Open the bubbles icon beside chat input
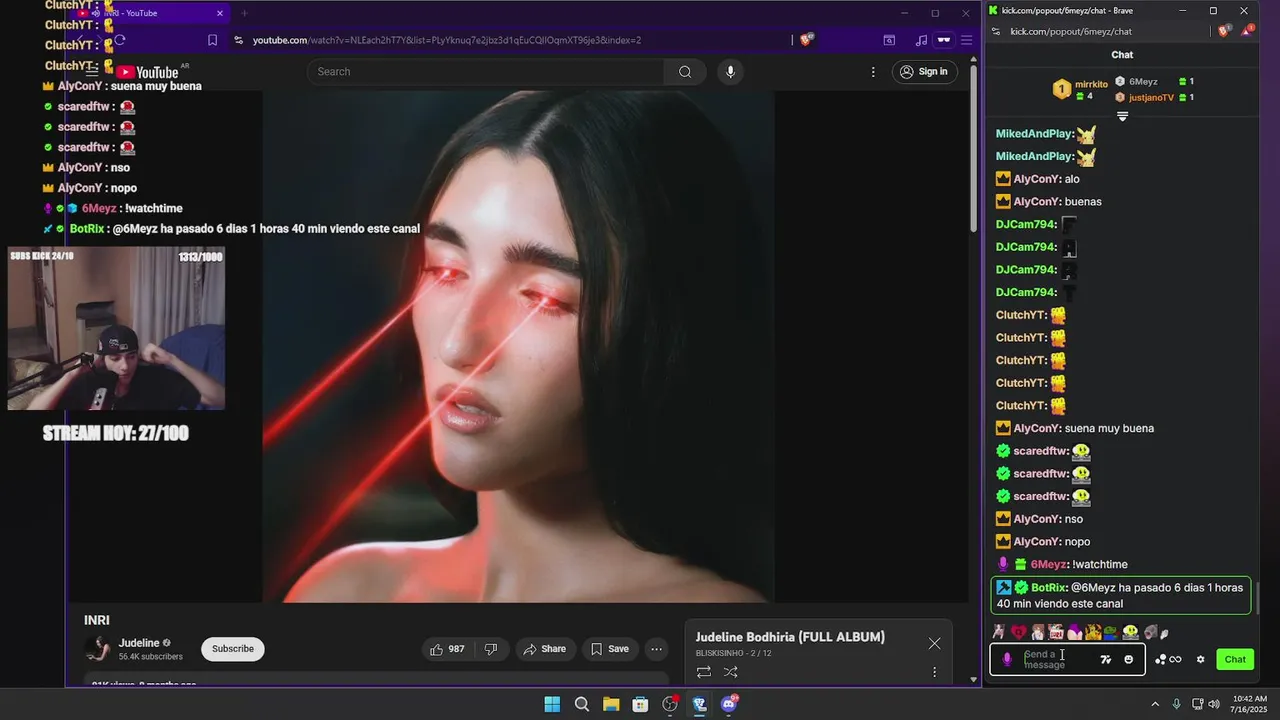The image size is (1280, 720). tap(1161, 659)
